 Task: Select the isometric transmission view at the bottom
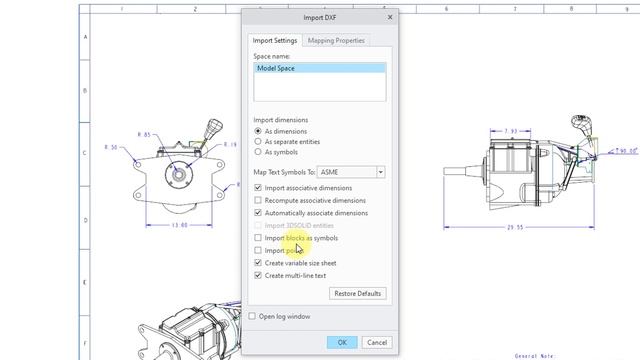point(190,331)
